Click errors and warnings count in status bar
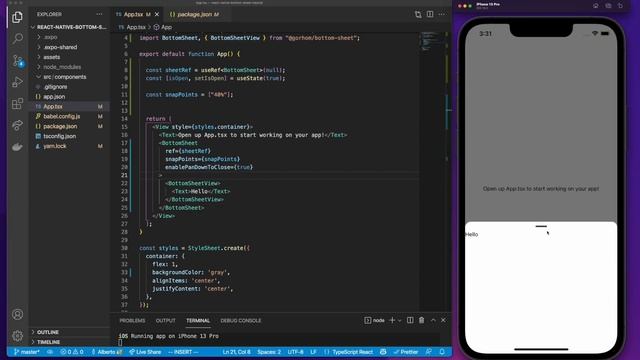 (72, 352)
